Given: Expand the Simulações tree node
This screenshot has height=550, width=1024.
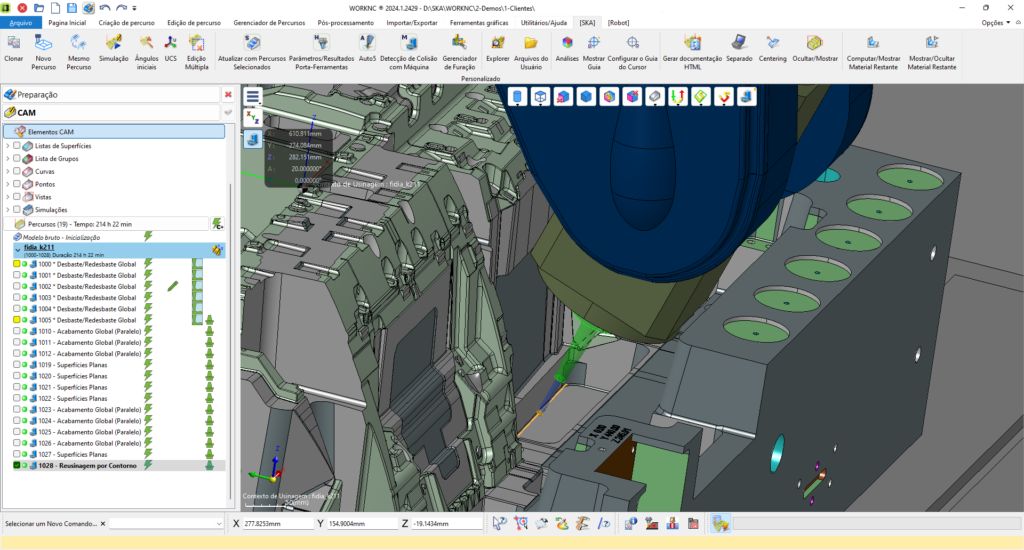Looking at the screenshot, I should (8, 209).
